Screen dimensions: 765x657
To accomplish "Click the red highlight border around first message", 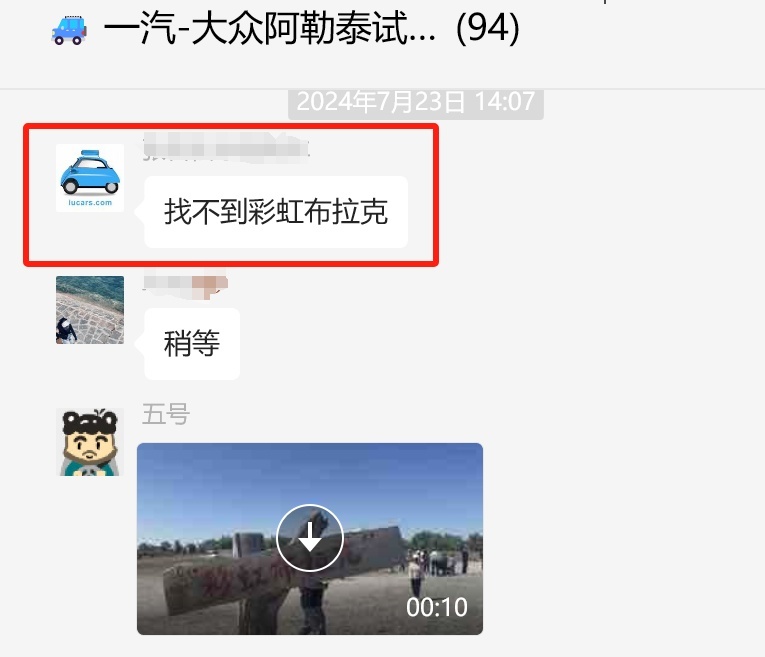I will click(x=231, y=126).
